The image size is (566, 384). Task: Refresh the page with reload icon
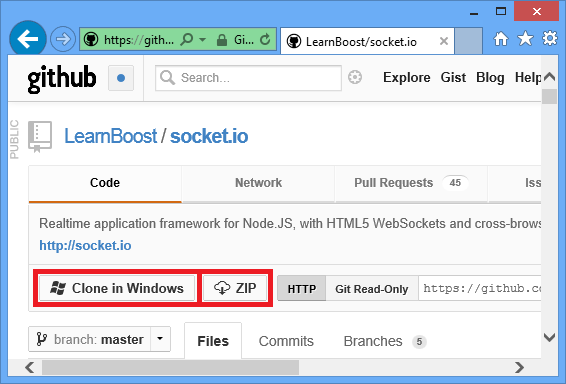[x=265, y=39]
